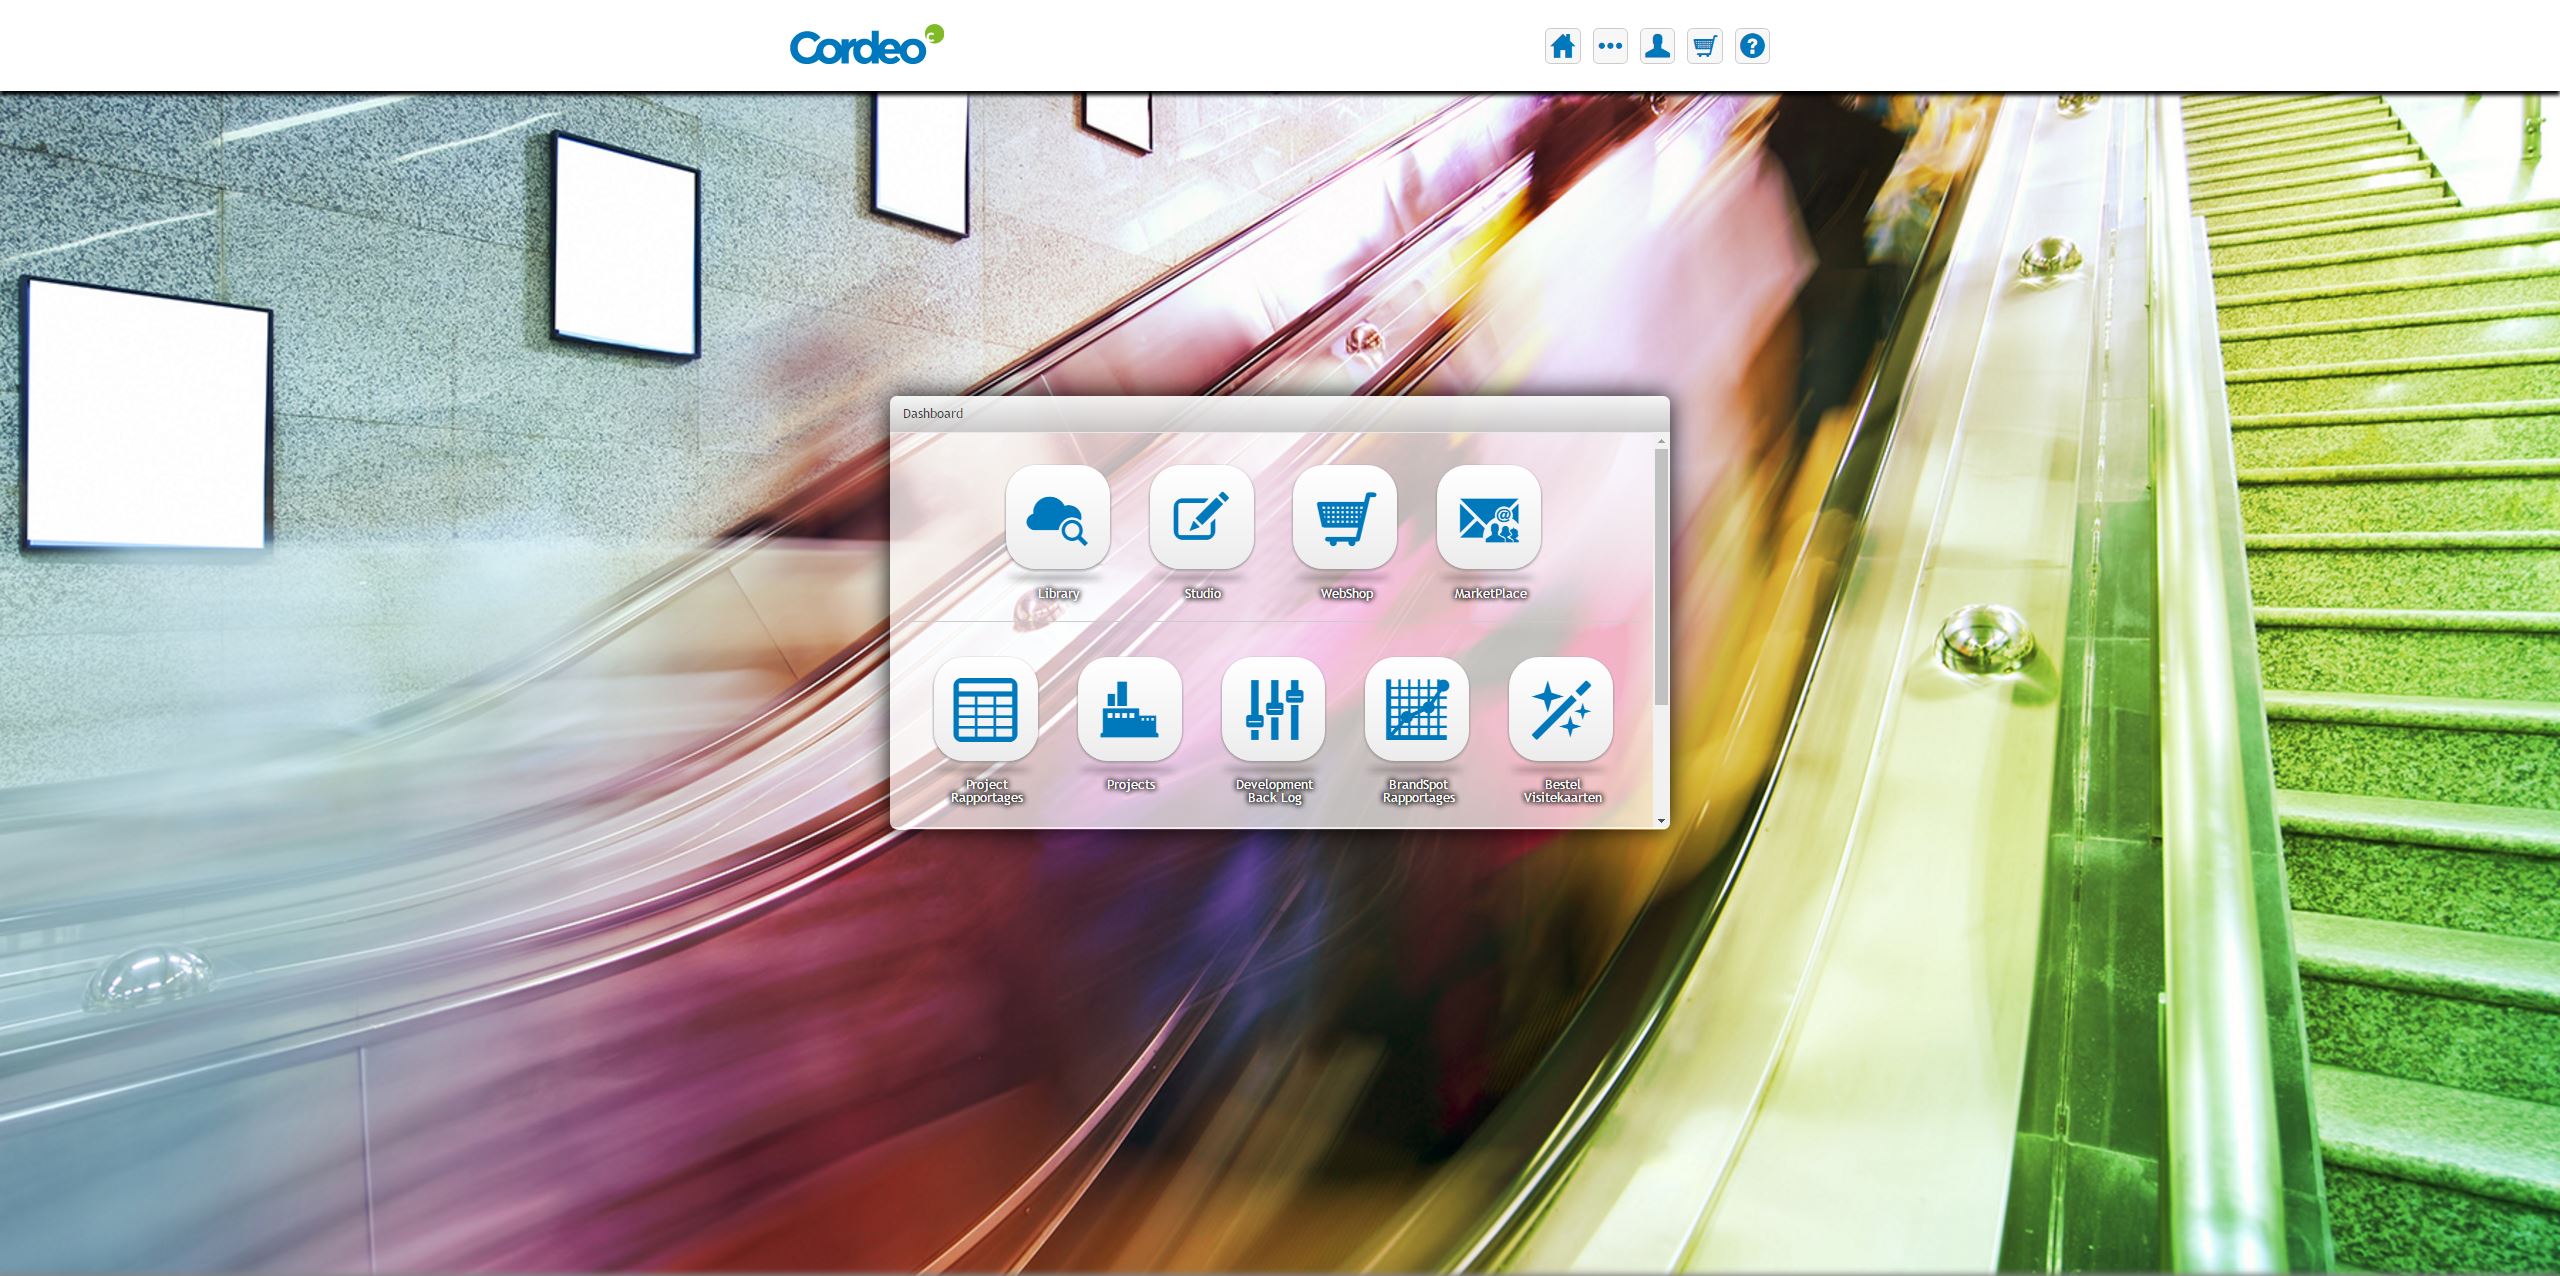Image resolution: width=2560 pixels, height=1276 pixels.
Task: Click dashboard scrollbar down arrow
Action: point(1661,821)
